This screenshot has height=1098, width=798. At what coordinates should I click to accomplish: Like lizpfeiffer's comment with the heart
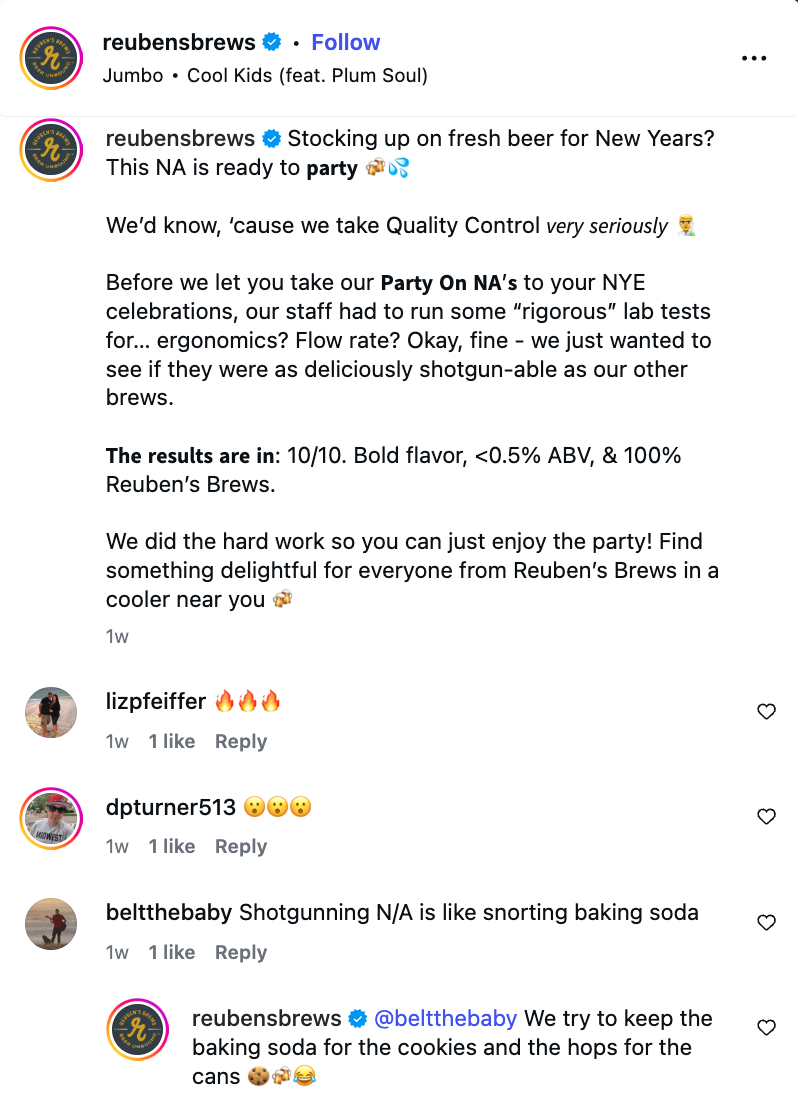click(766, 712)
